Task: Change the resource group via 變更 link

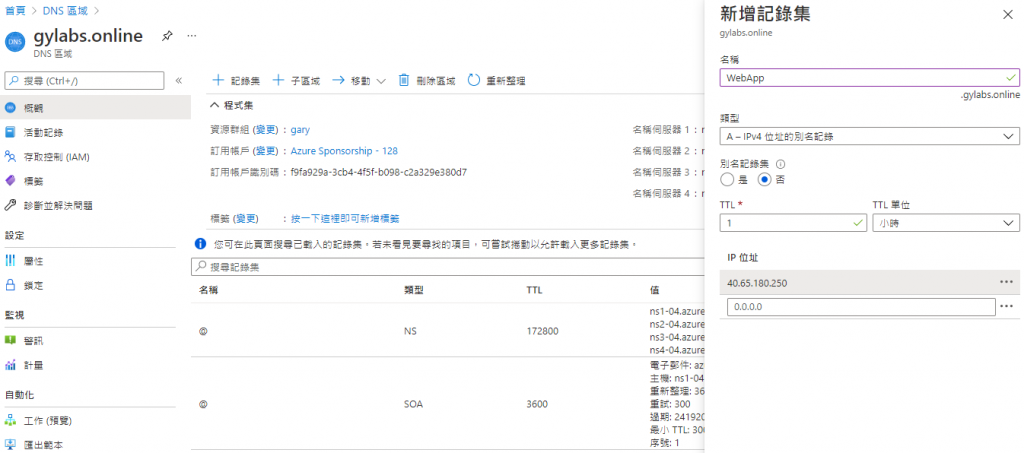Action: (x=266, y=130)
